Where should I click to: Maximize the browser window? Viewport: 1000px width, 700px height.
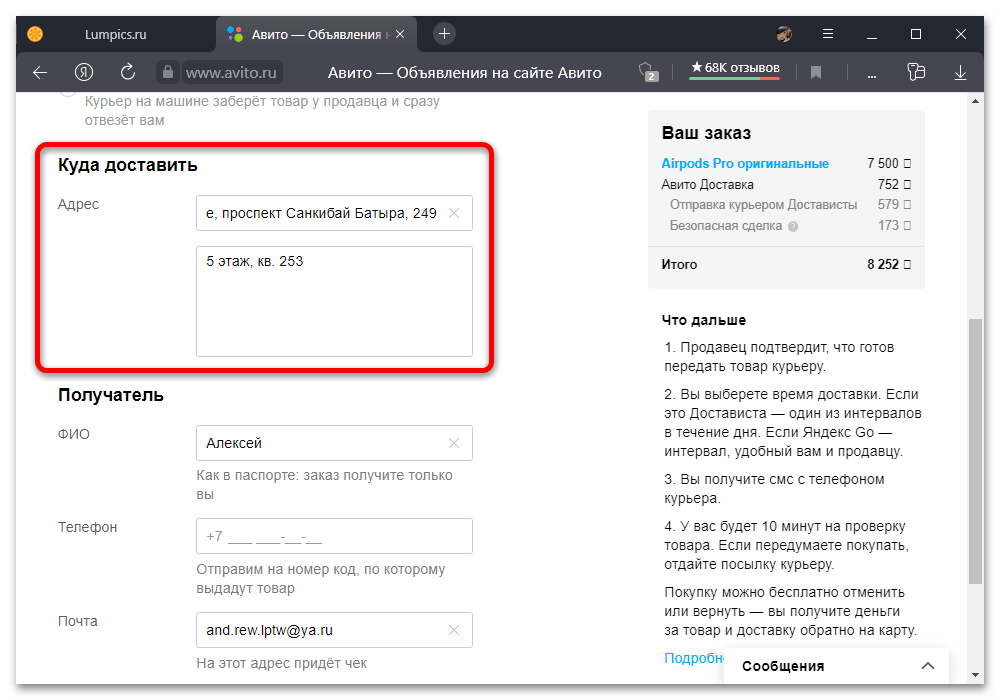[916, 34]
